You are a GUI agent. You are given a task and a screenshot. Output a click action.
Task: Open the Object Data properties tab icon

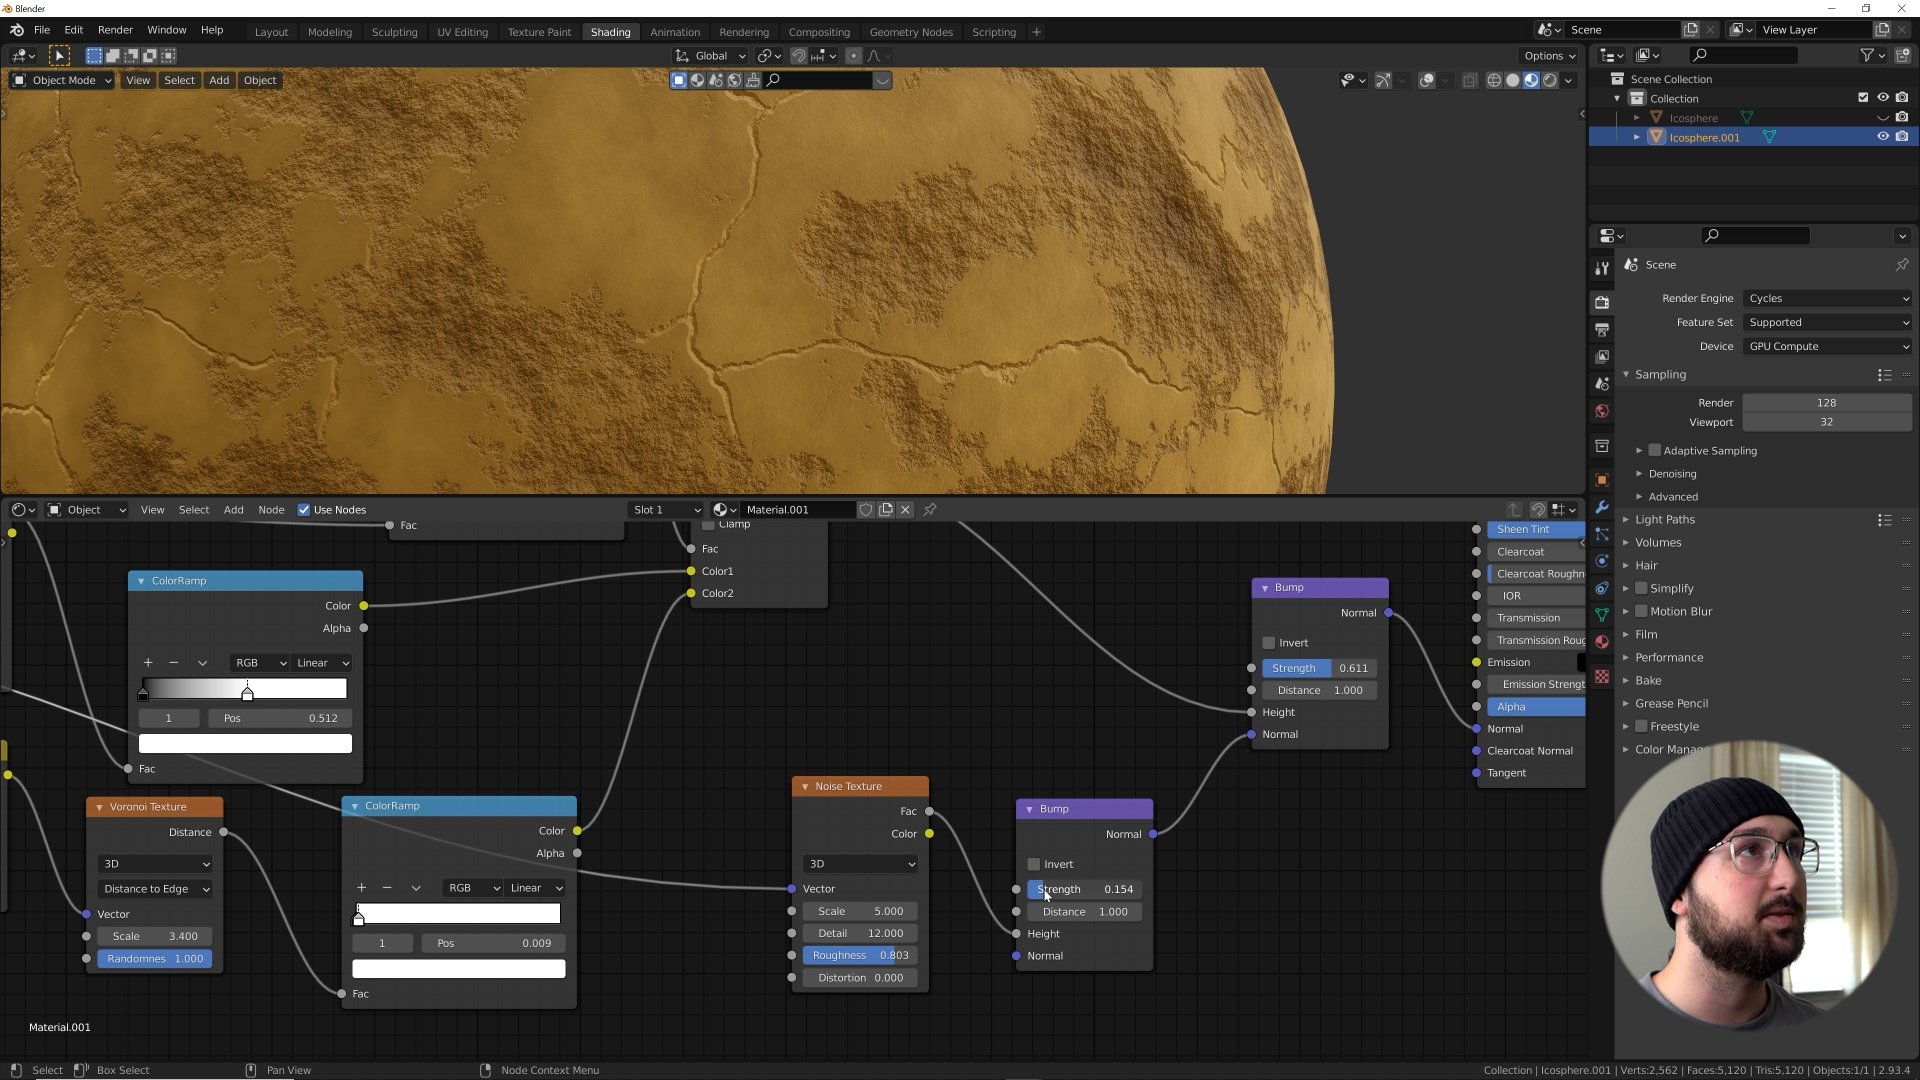click(x=1602, y=615)
